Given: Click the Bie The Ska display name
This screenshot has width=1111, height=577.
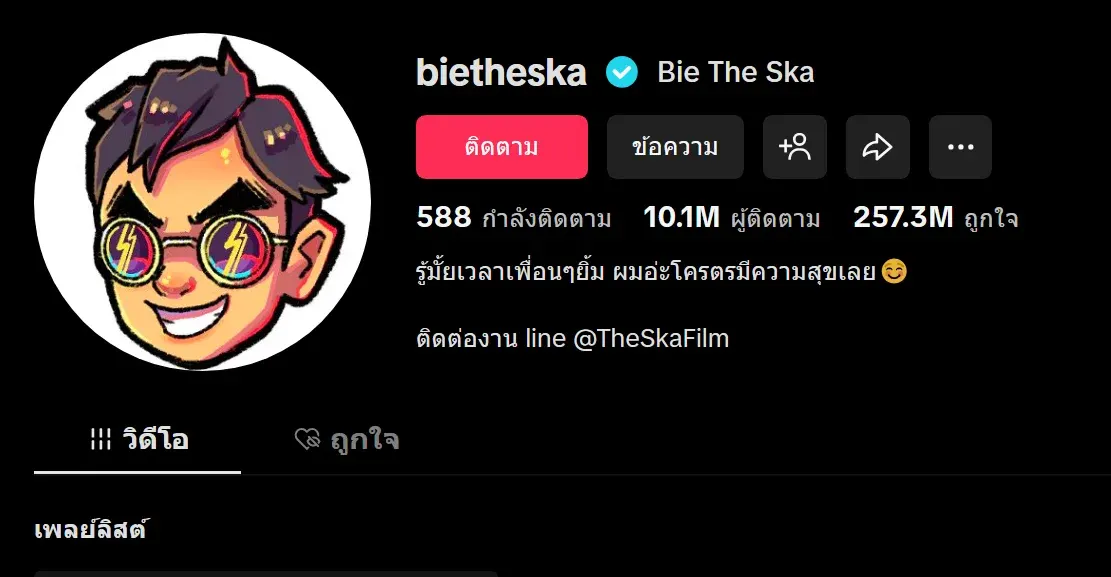Looking at the screenshot, I should click(735, 72).
